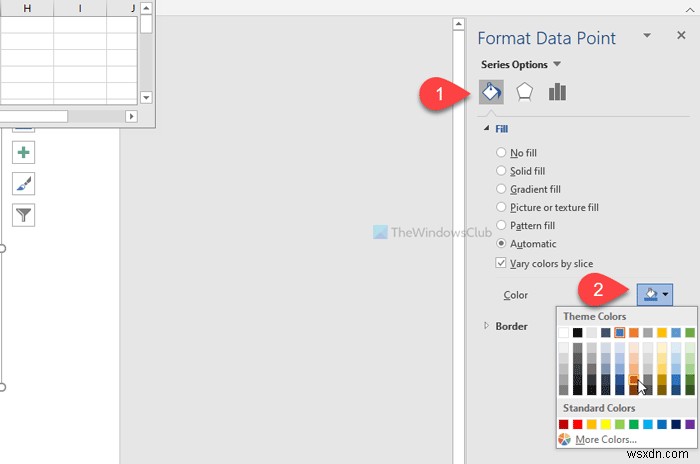Pick the dark navy standard color

[x=676, y=424]
